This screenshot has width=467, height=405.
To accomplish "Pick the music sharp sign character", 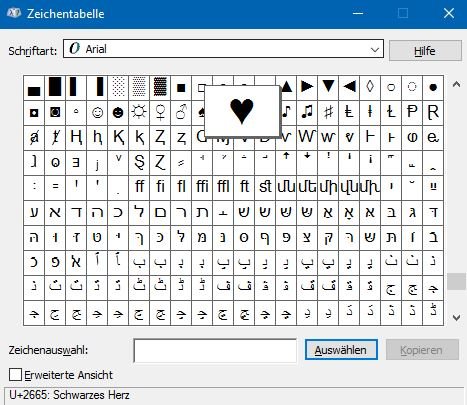I will (328, 113).
